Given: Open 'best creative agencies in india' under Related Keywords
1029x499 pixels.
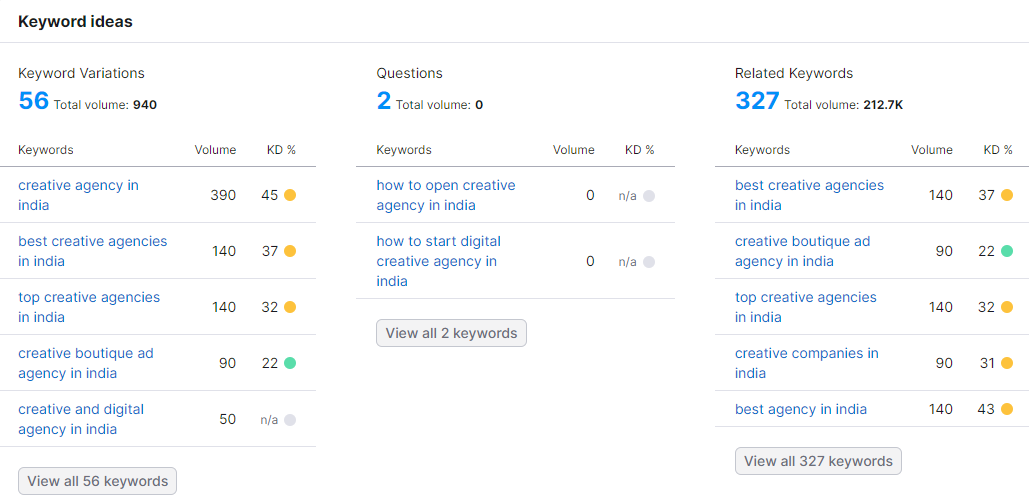Looking at the screenshot, I should coord(809,195).
